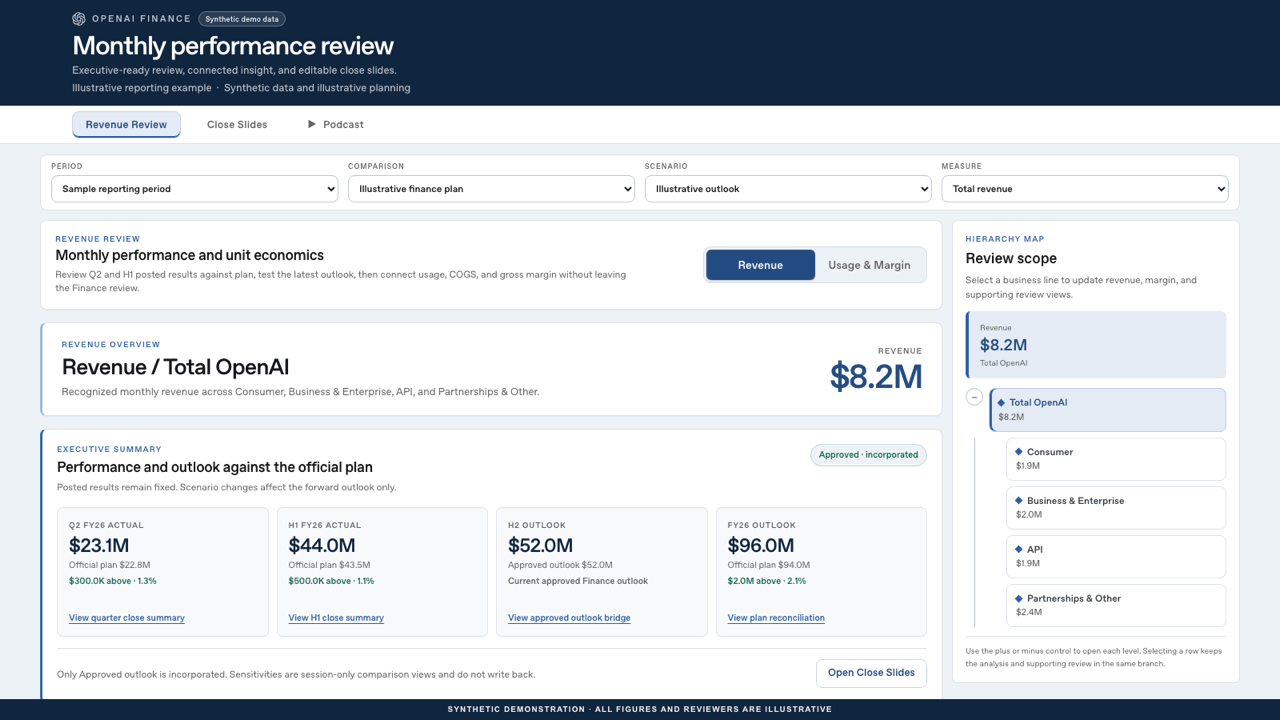Open View H1 close summary link
1280x720 pixels.
tap(336, 618)
